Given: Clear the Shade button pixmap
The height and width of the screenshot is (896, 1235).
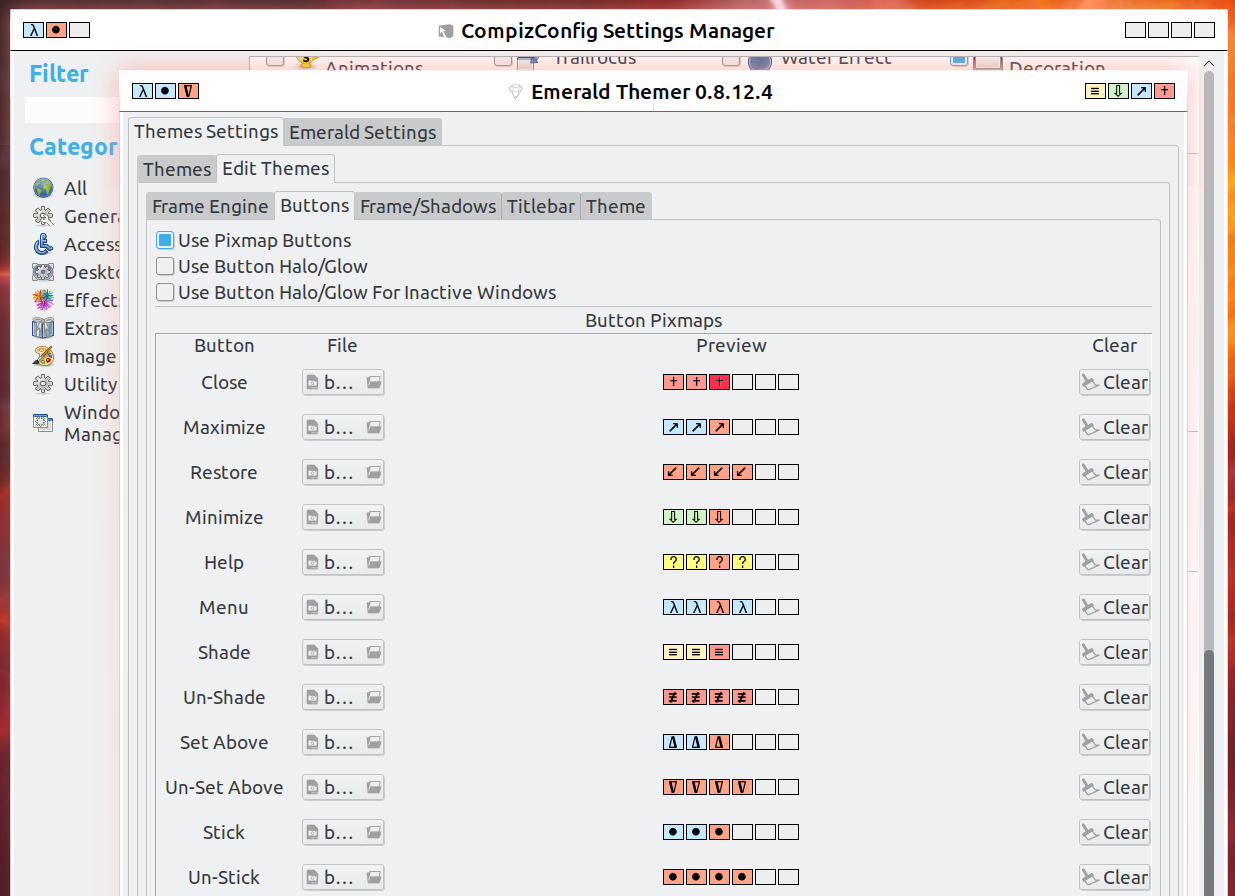Looking at the screenshot, I should pos(1114,653).
